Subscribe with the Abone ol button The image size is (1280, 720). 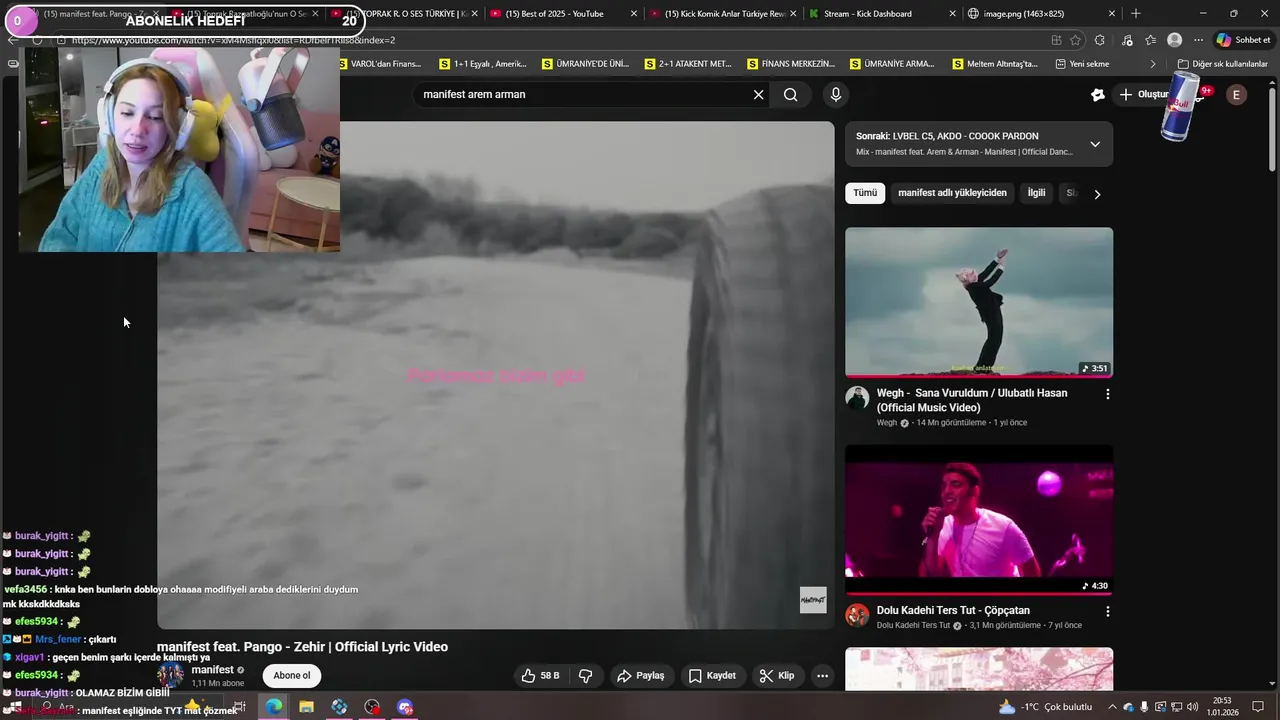292,676
